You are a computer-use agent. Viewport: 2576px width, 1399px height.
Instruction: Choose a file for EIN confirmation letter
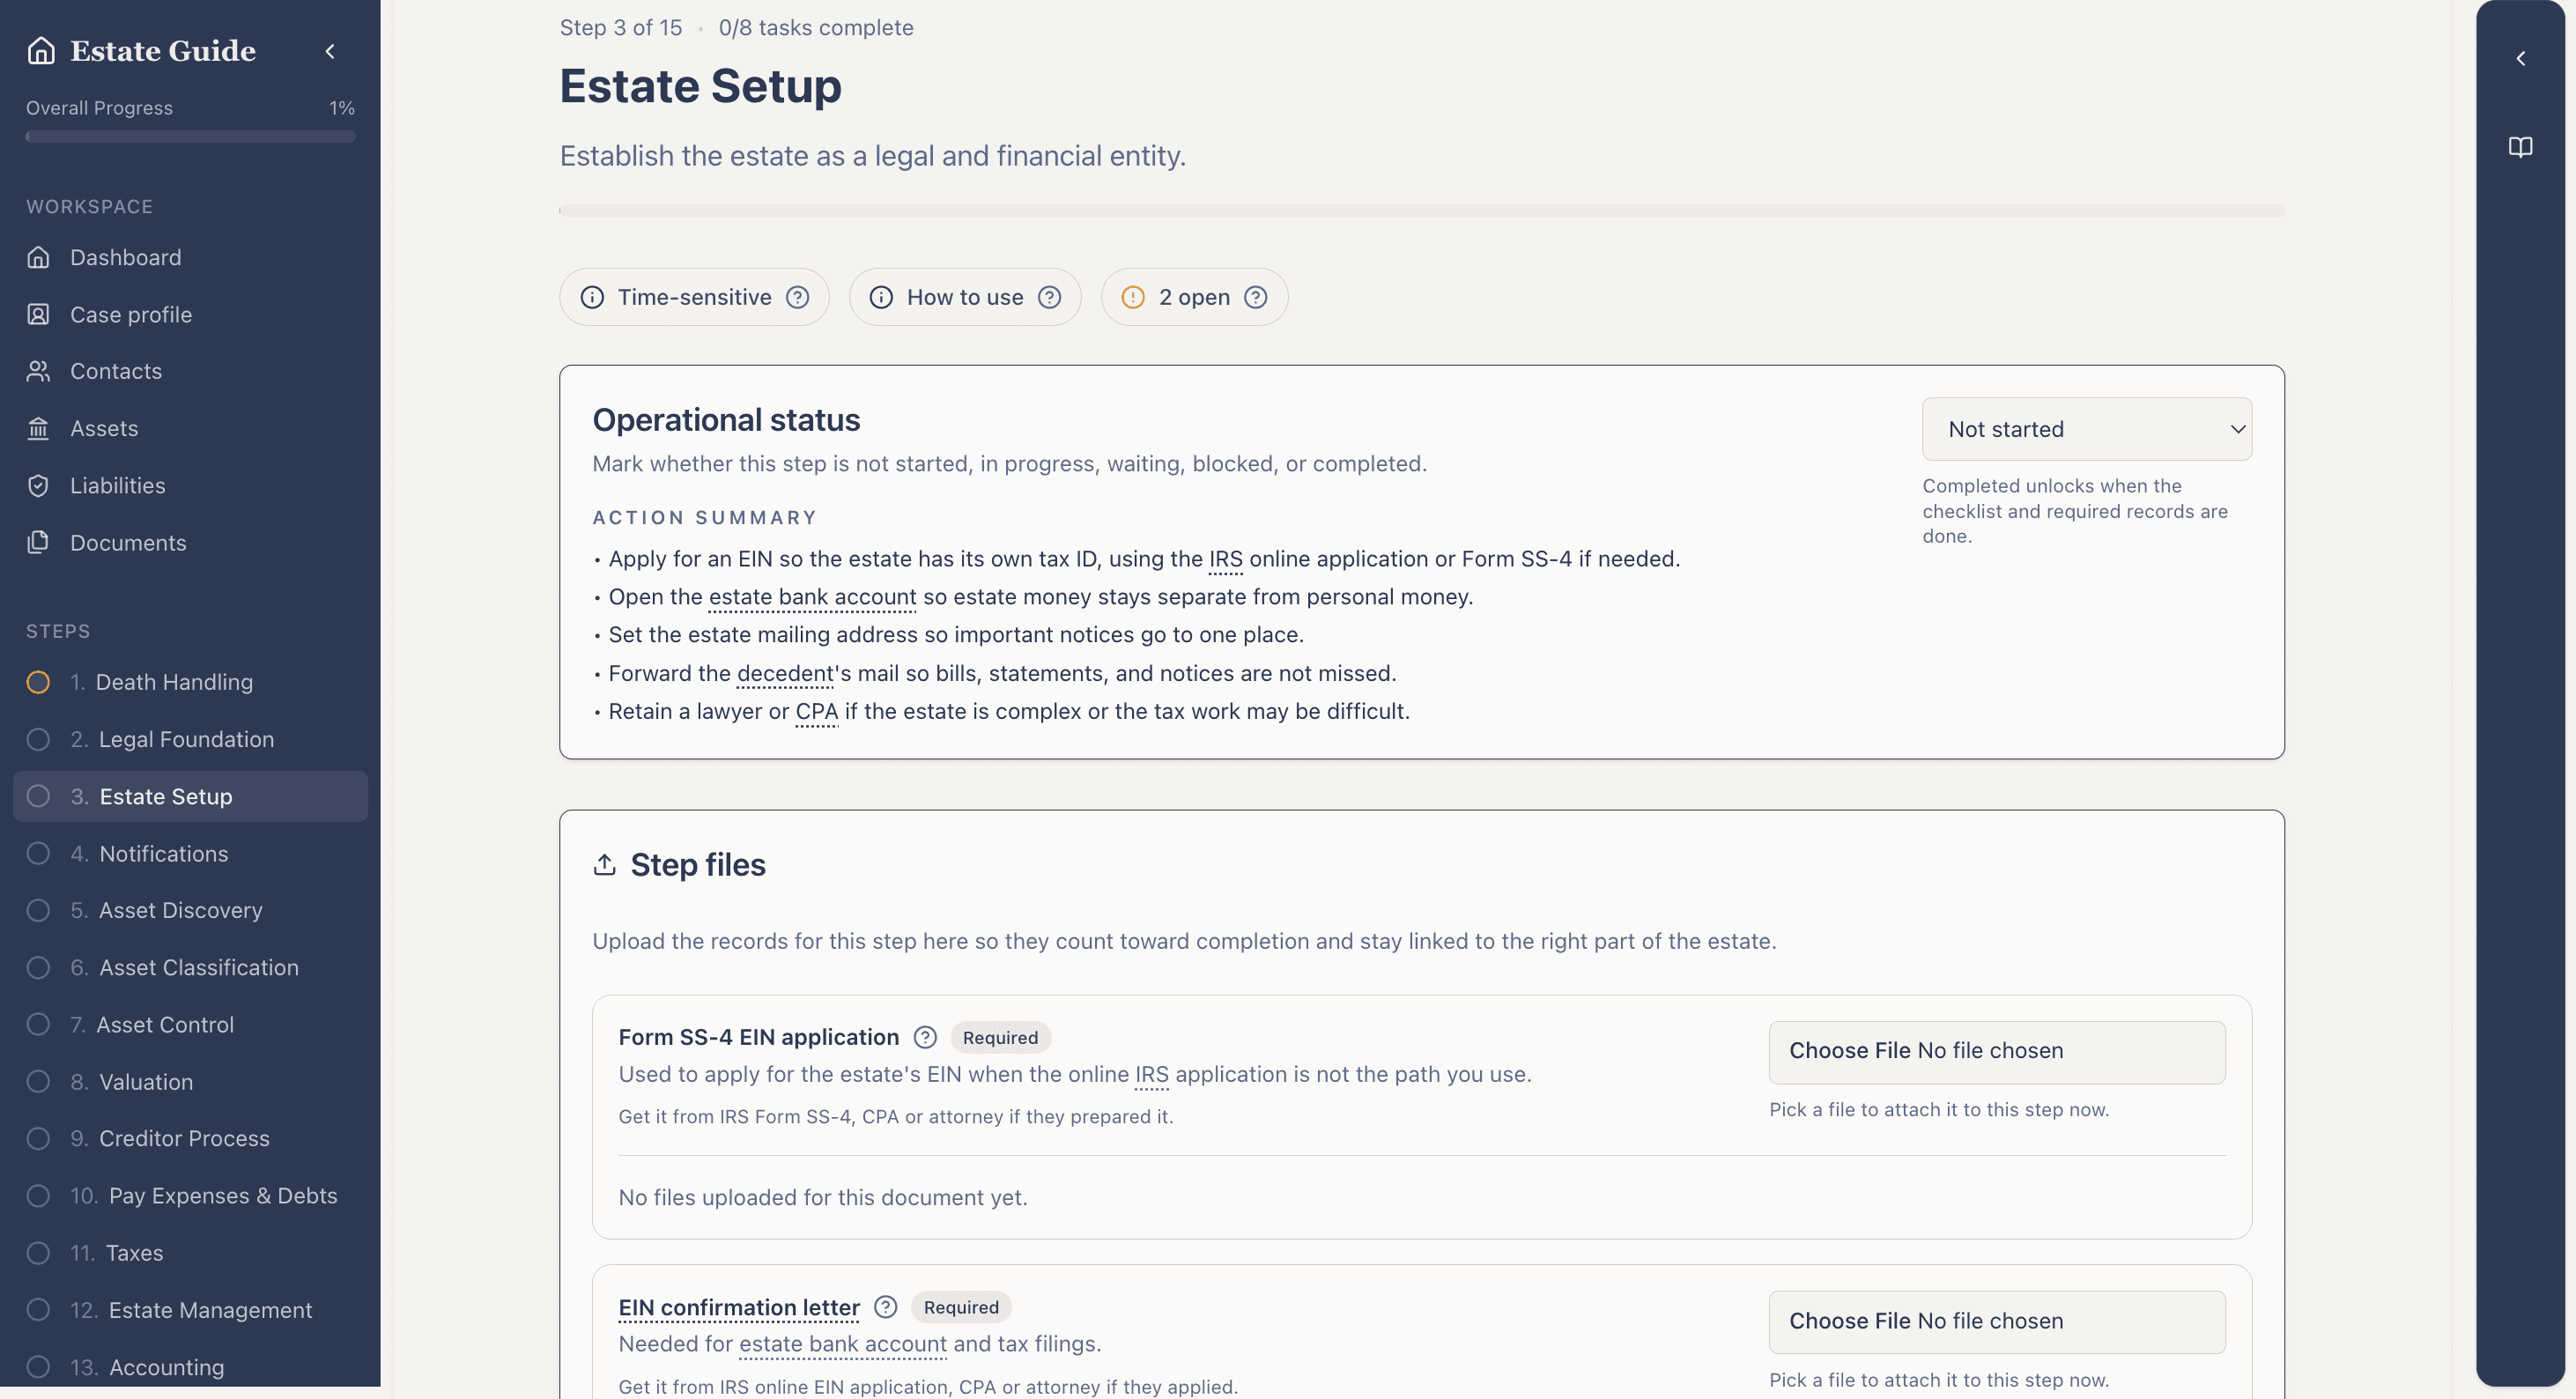click(1997, 1321)
